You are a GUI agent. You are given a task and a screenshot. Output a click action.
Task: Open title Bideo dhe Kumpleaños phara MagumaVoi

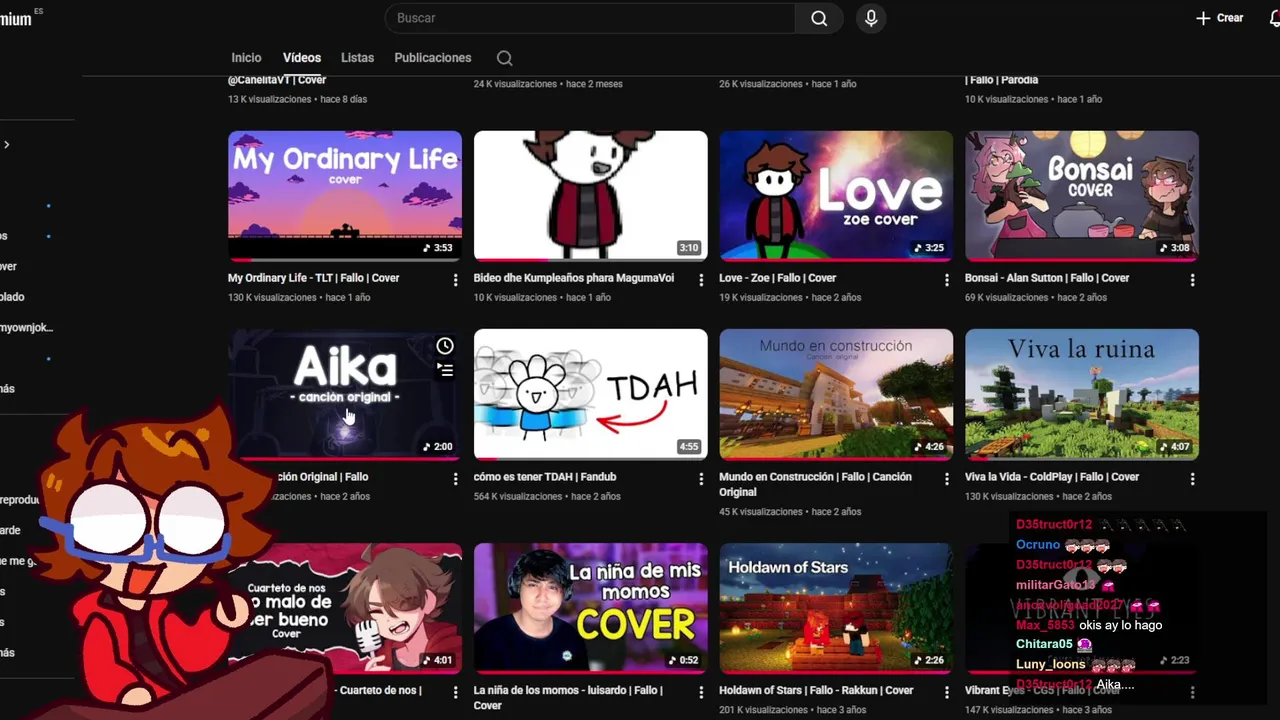574,278
